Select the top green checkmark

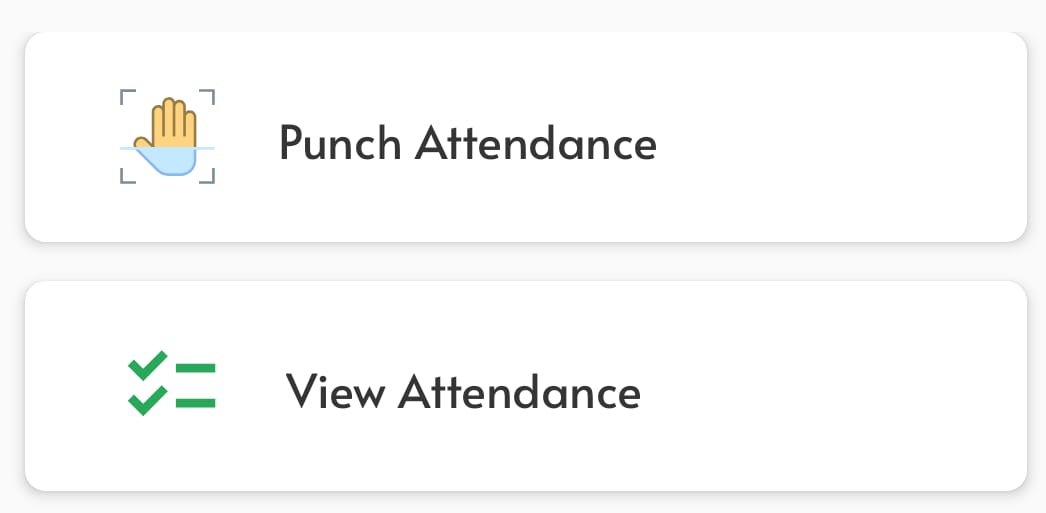[147, 365]
